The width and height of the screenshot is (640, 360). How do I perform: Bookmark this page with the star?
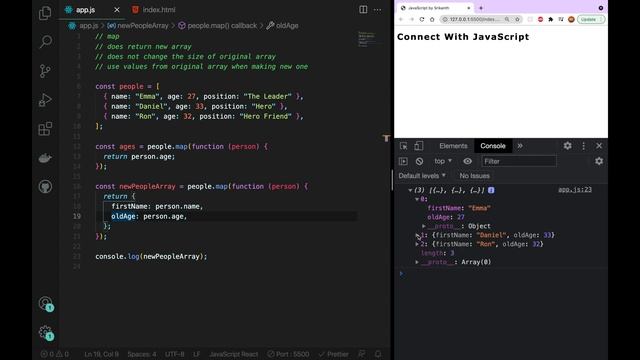[x=517, y=19]
